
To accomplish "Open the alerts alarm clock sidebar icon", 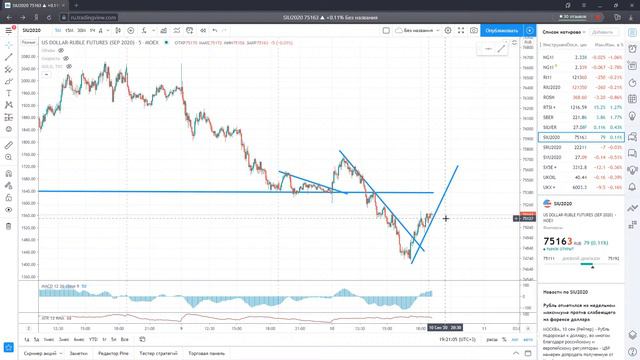I will (x=632, y=49).
